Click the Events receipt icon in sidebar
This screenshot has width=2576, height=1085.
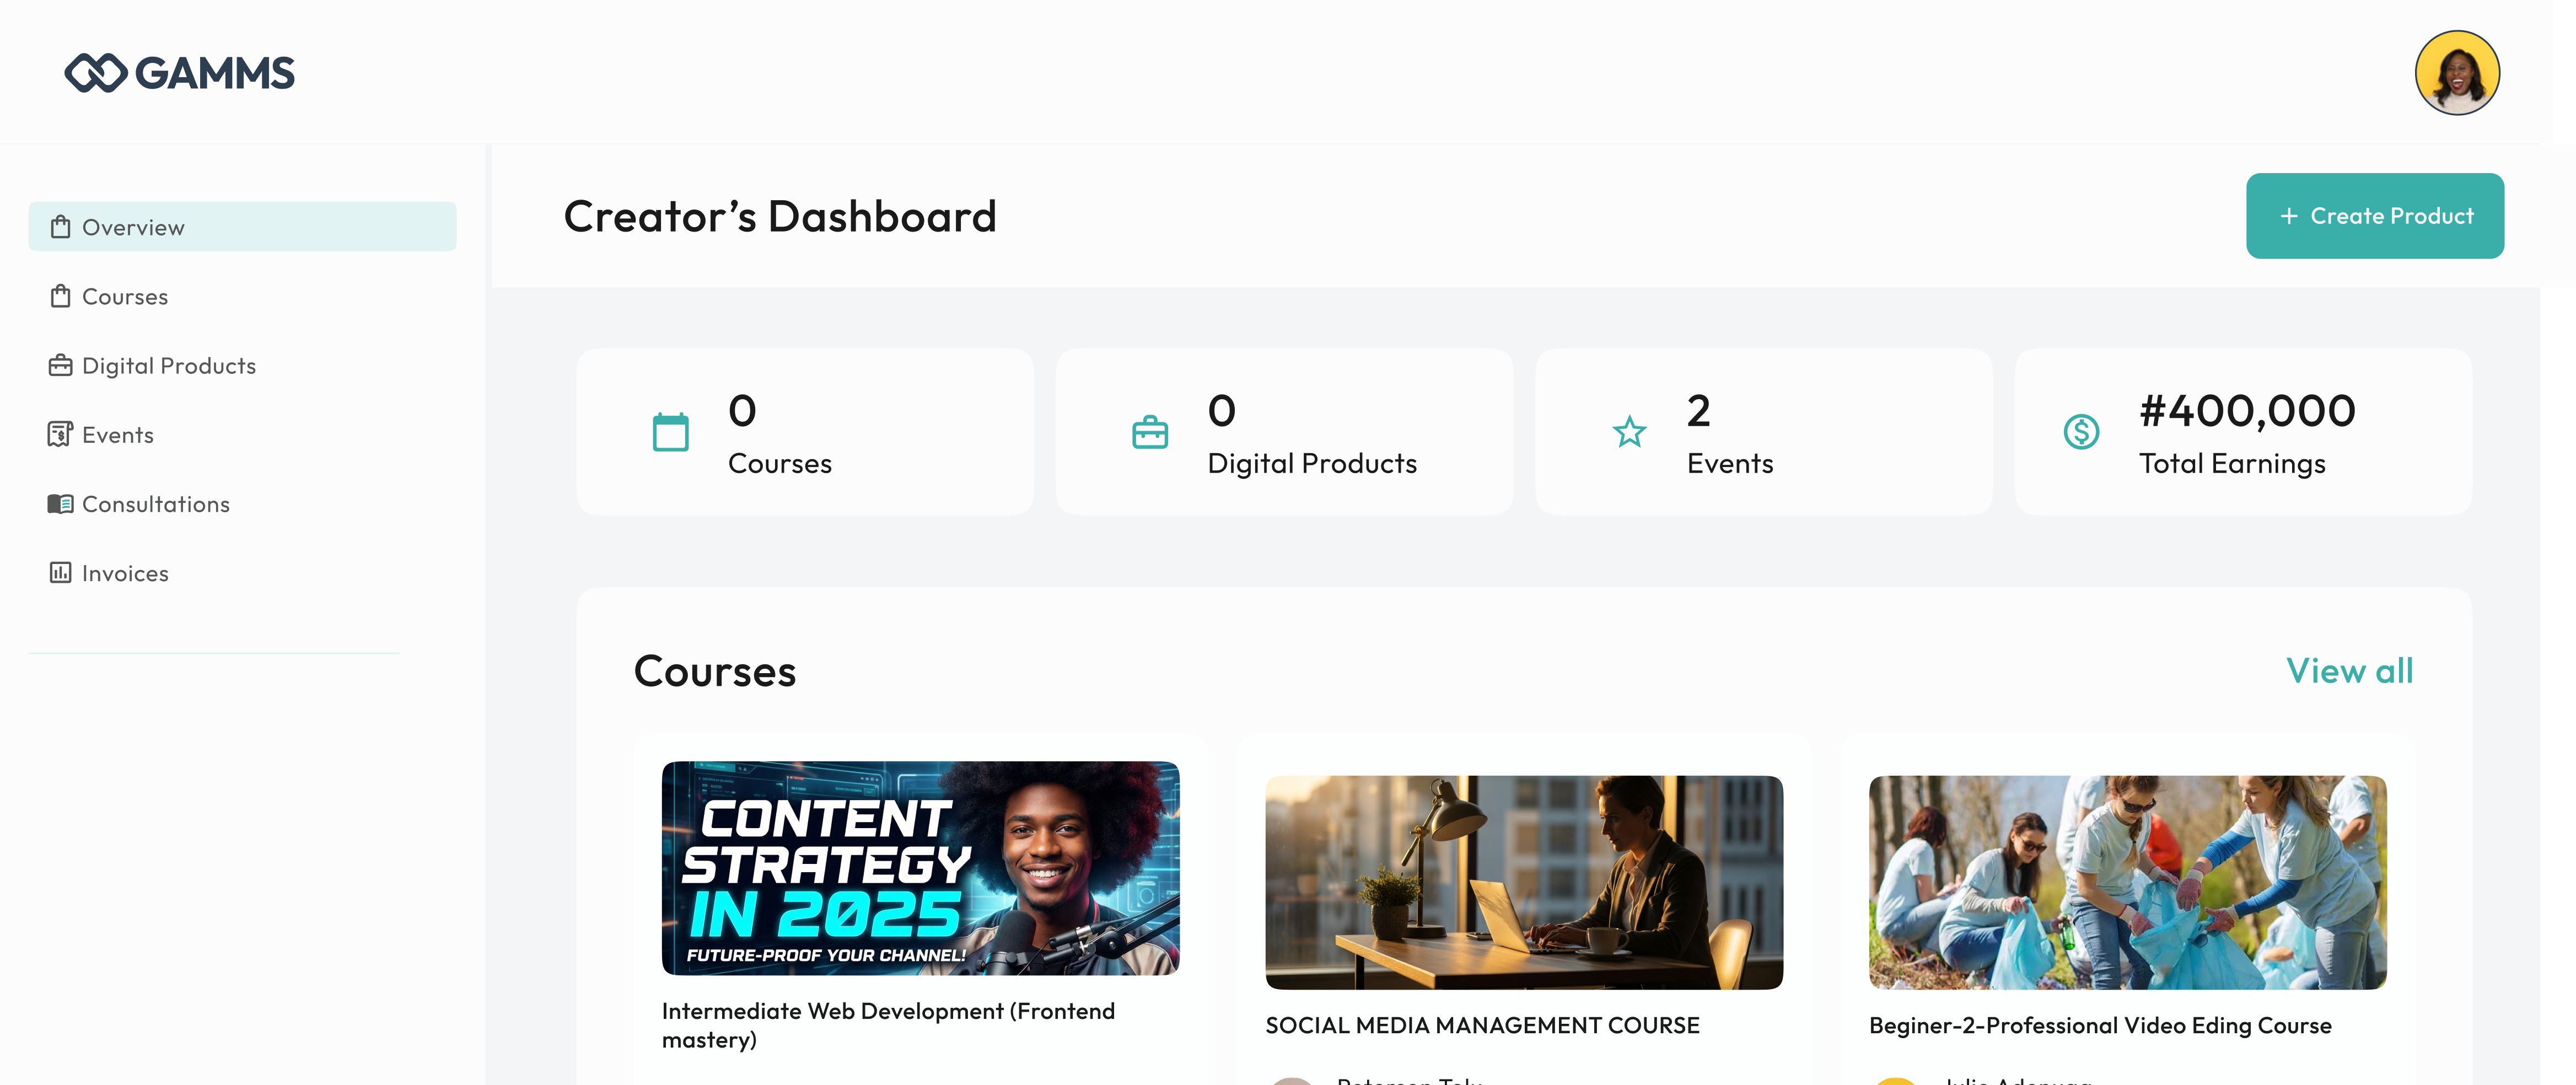coord(60,434)
